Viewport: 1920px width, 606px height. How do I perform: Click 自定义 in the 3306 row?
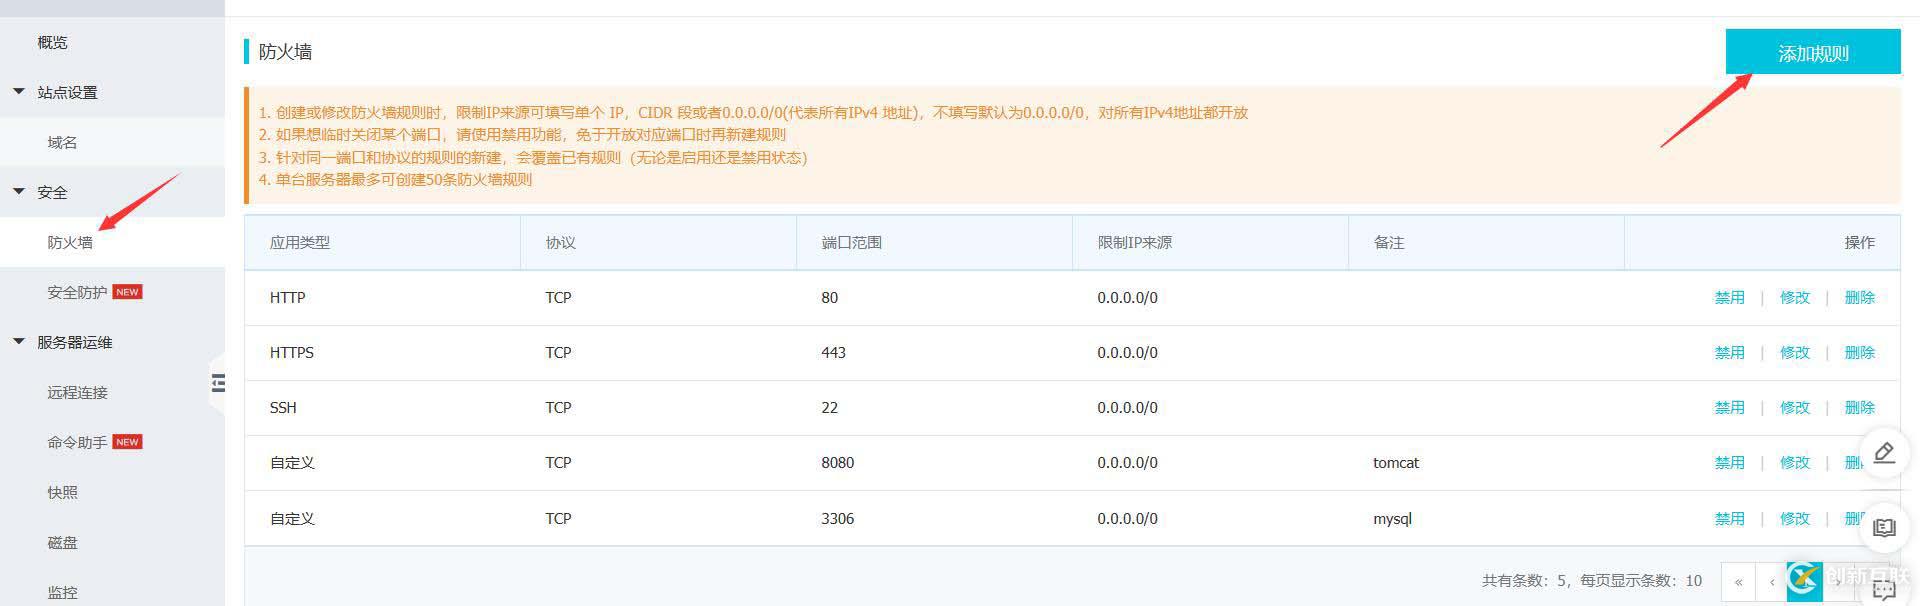coord(292,518)
